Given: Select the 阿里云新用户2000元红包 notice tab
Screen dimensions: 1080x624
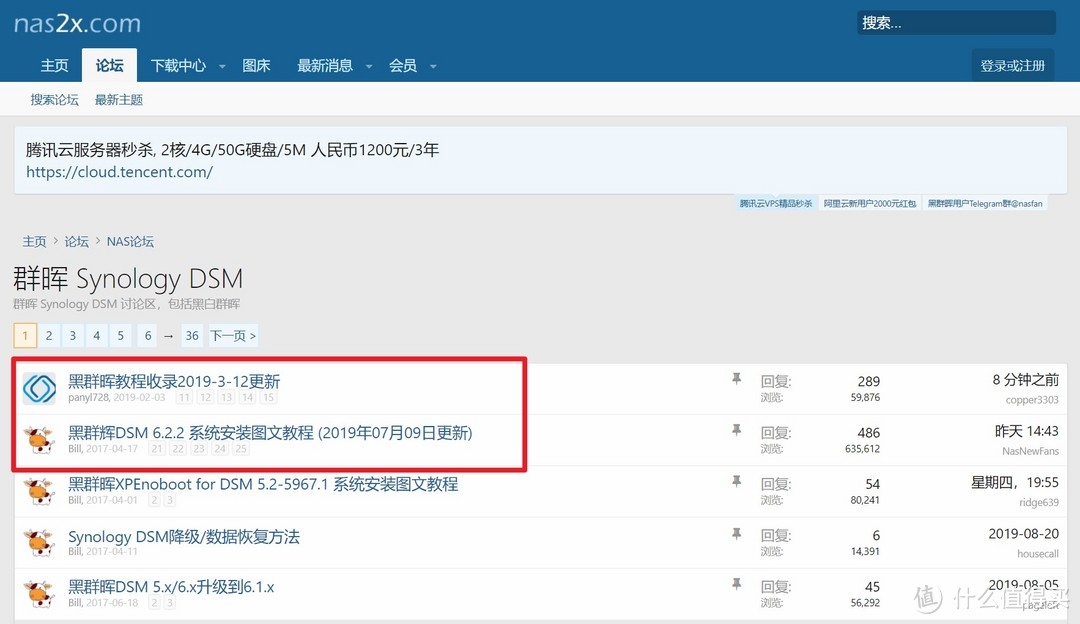Looking at the screenshot, I should [870, 204].
